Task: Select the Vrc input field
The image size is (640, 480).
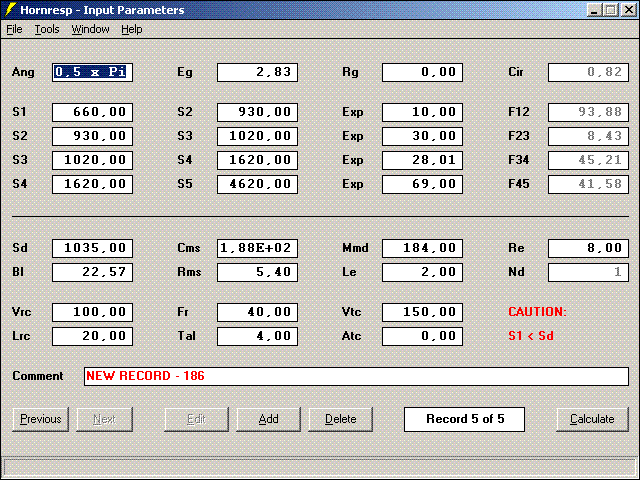Action: 92,312
